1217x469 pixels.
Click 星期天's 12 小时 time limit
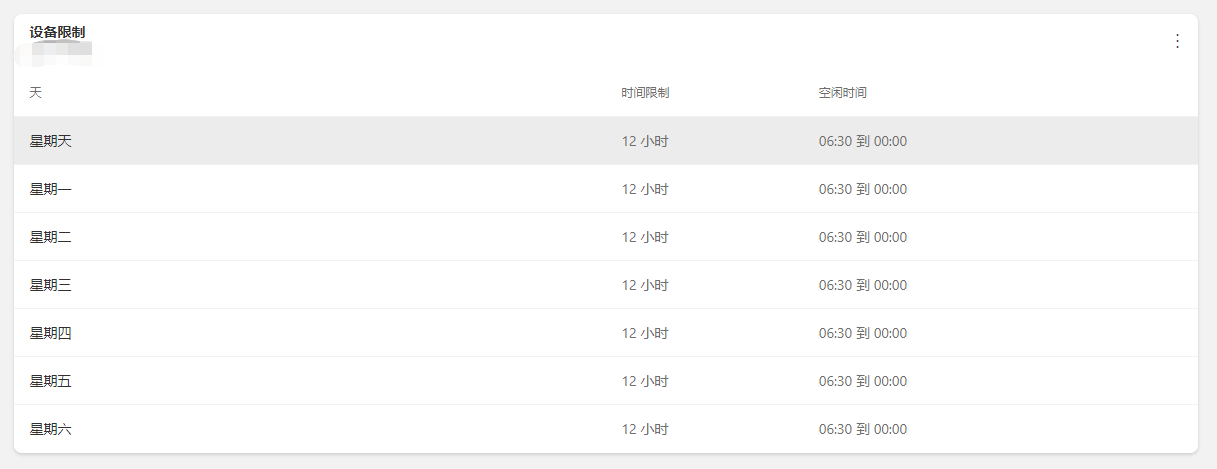[x=645, y=141]
